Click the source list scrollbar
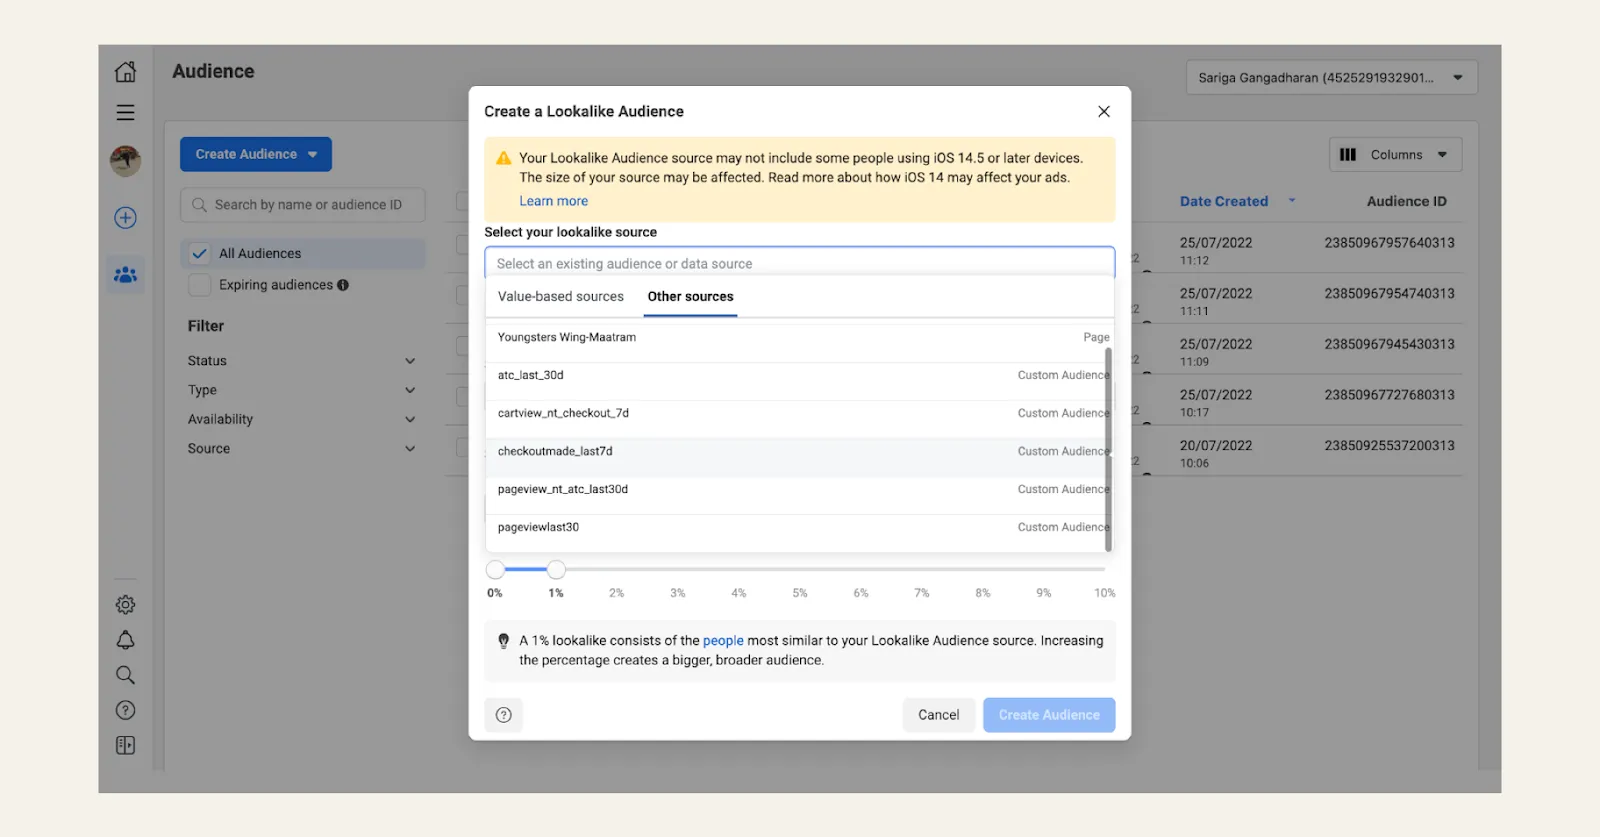The height and width of the screenshot is (837, 1600). (x=1108, y=449)
